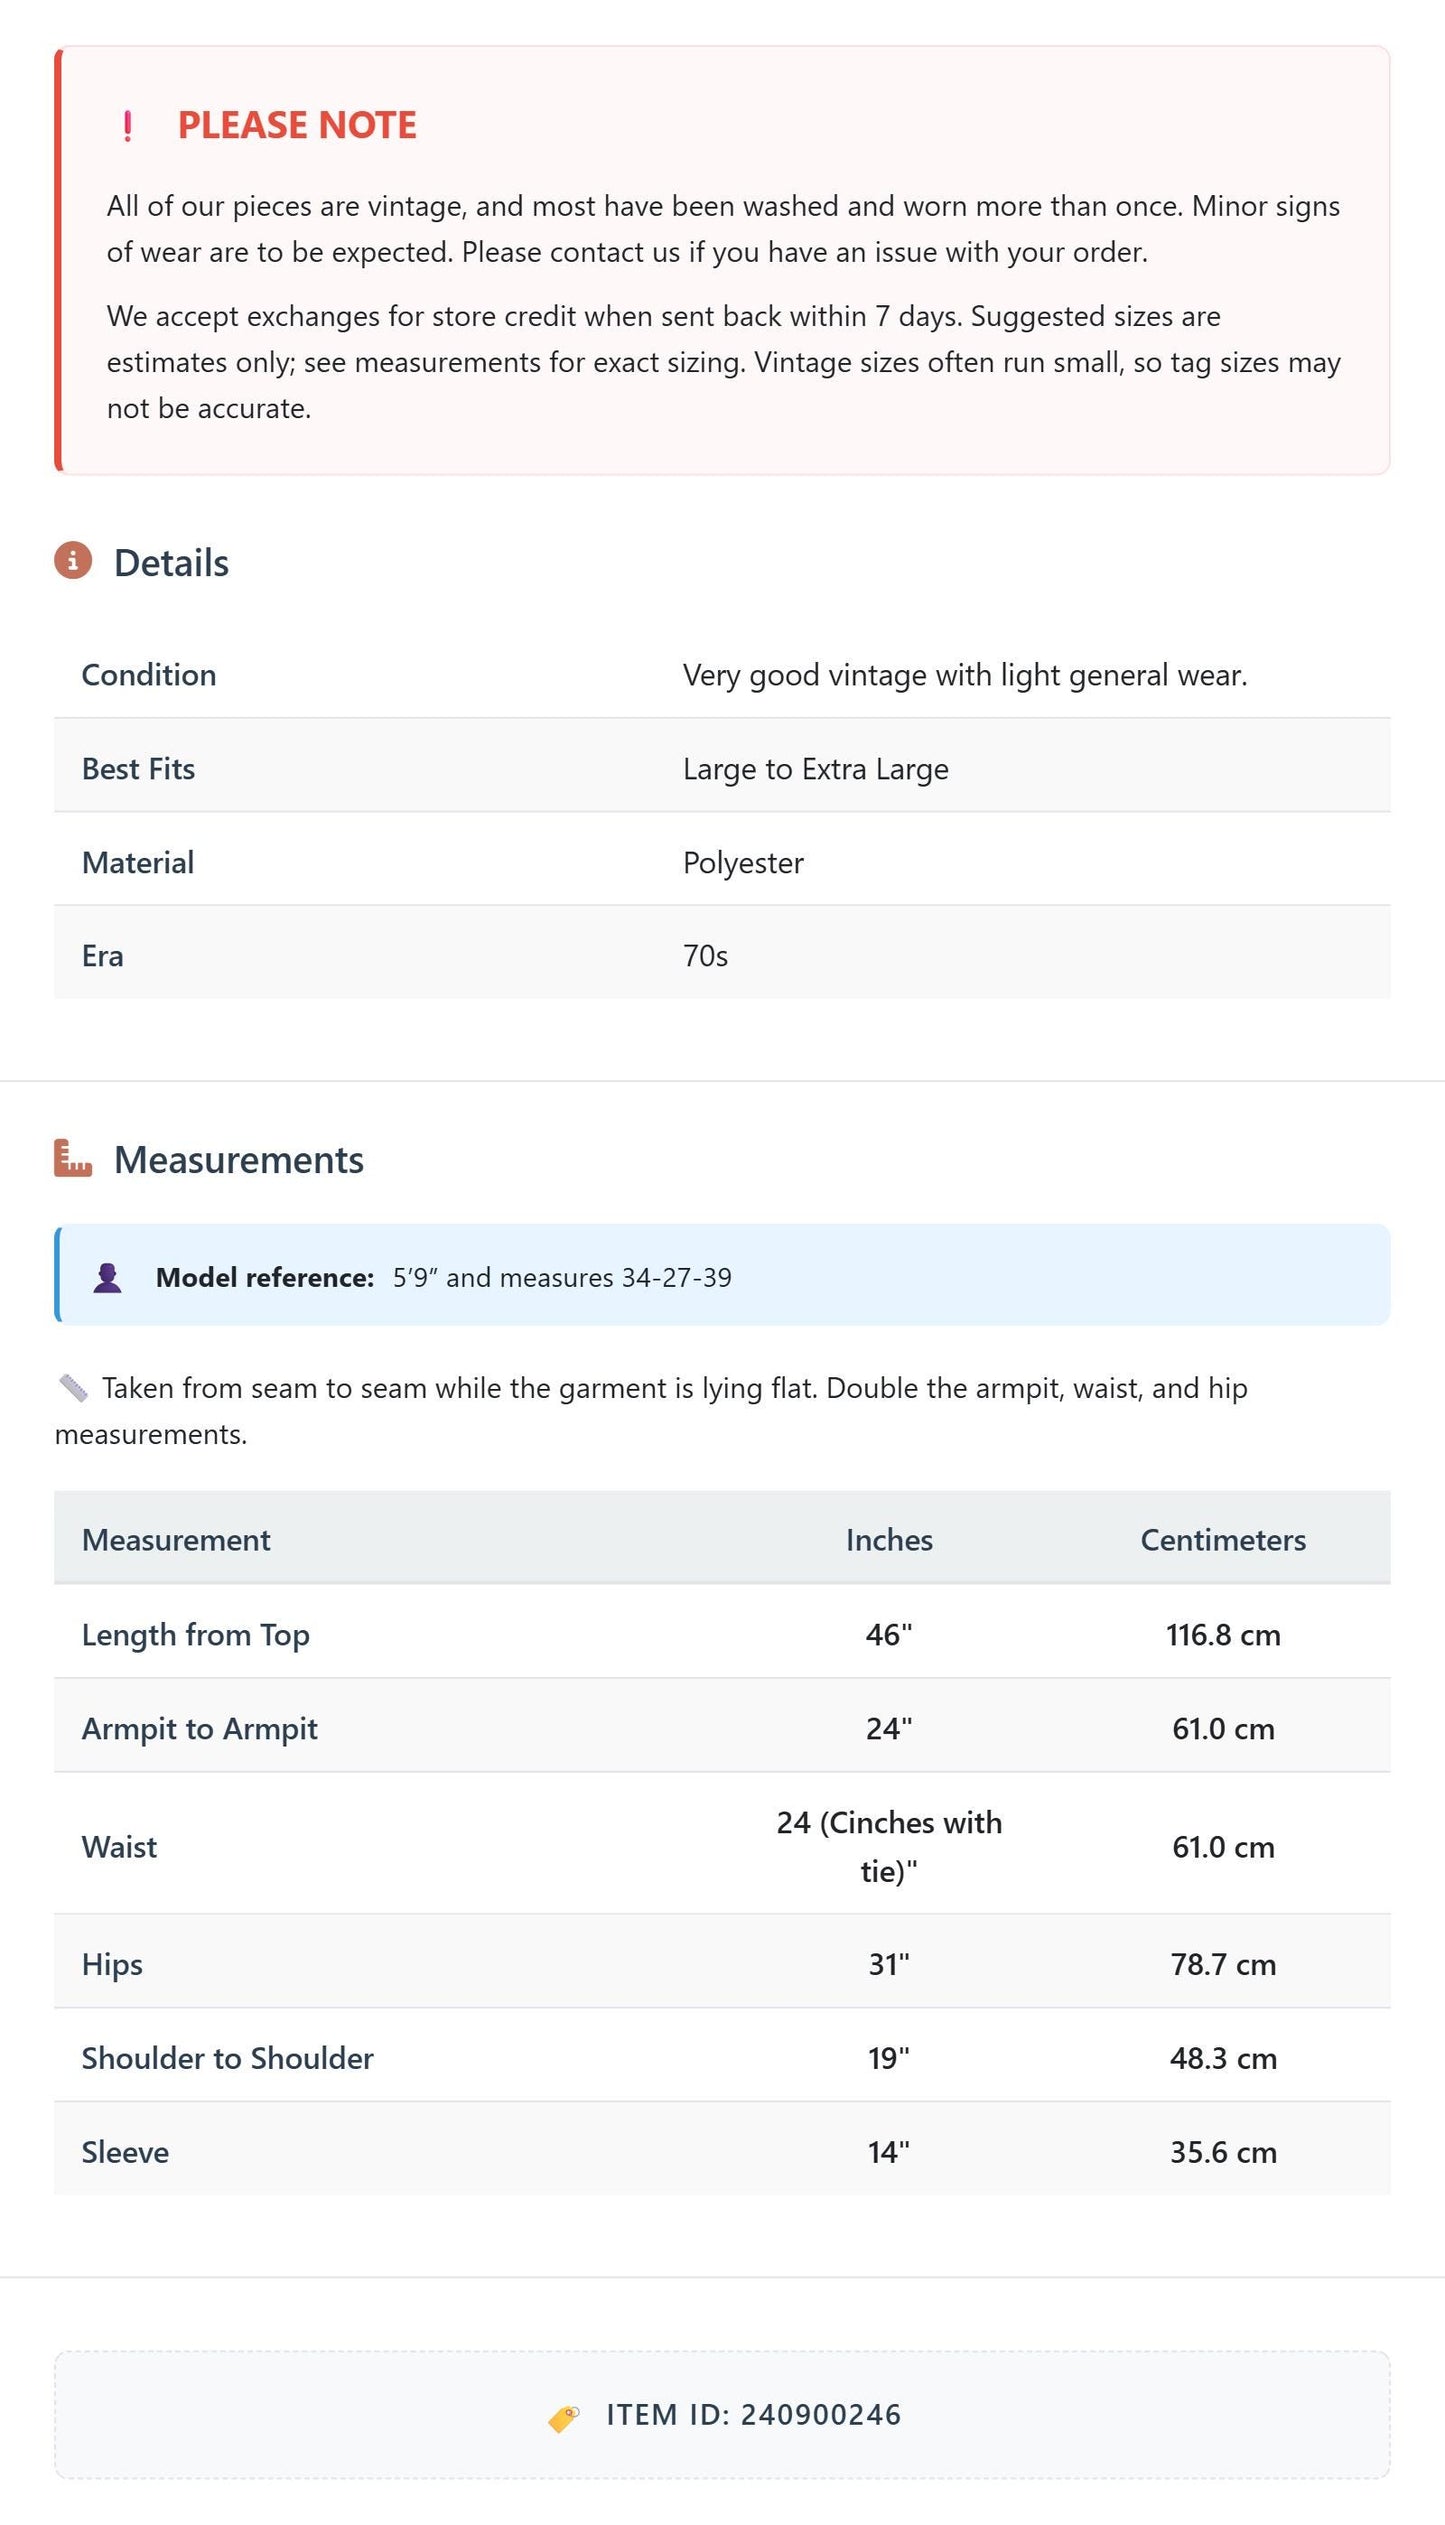Click the small tape ruler emoji icon
This screenshot has height=2525, width=1445.
(73, 1388)
